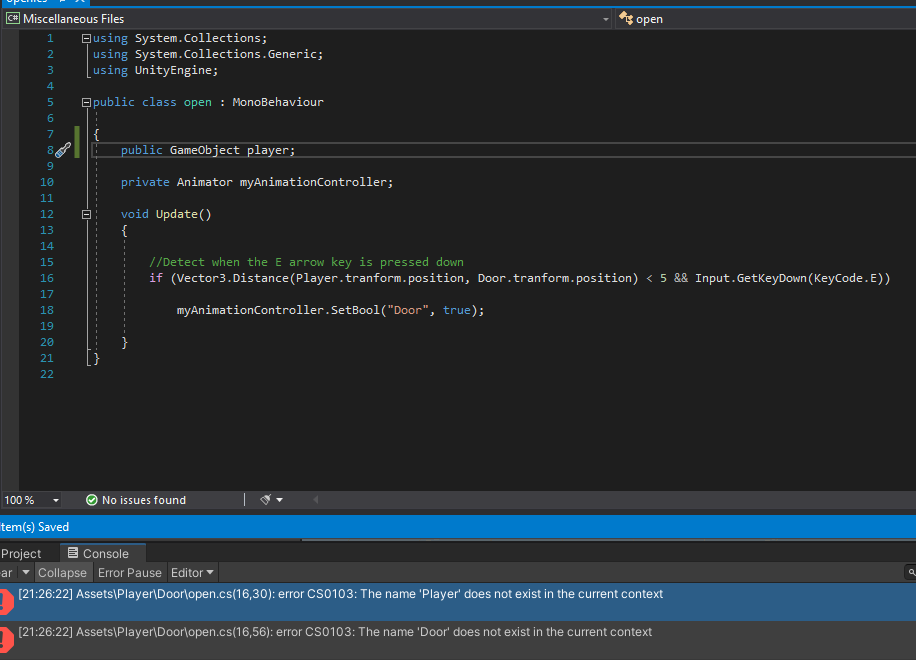Click the red error icon on the first console entry
The width and height of the screenshot is (916, 660).
(6, 601)
